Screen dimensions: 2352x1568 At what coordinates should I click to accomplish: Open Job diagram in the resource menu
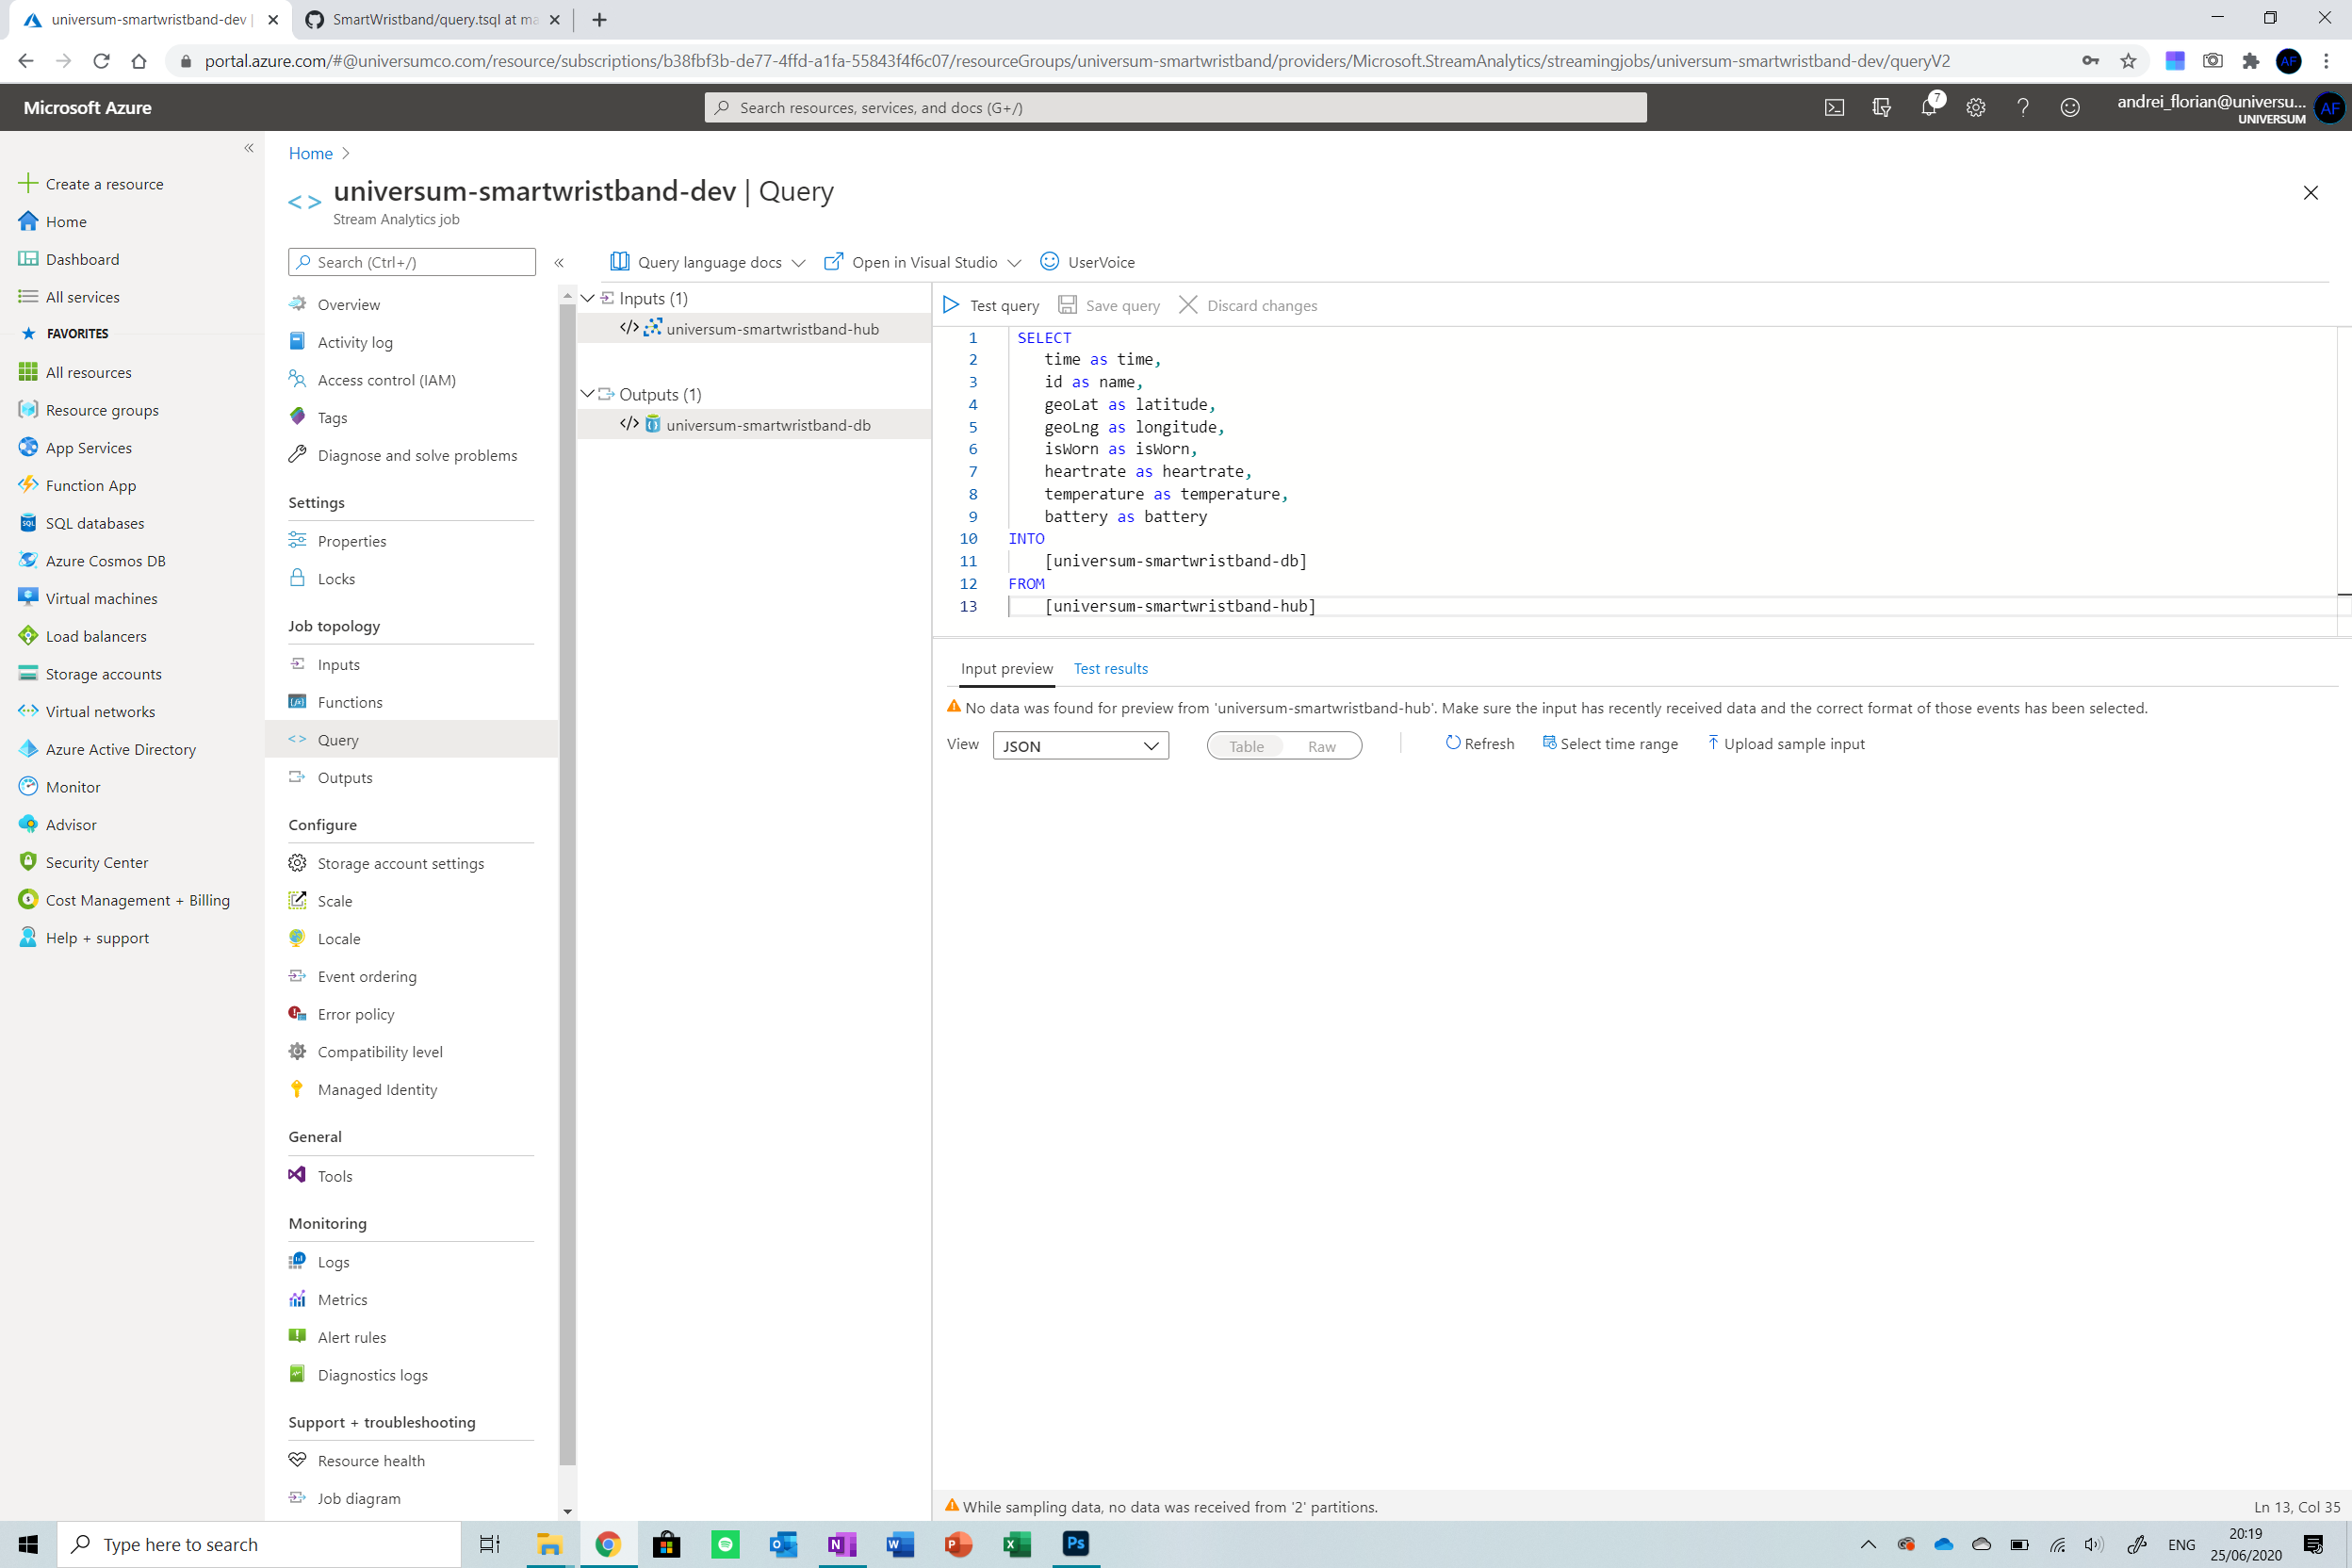(x=358, y=1498)
